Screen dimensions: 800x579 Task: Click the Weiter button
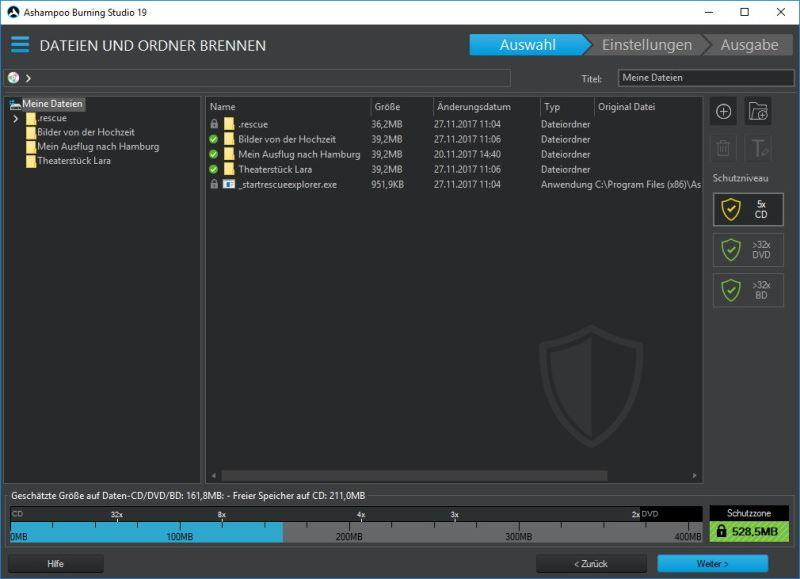coord(712,564)
